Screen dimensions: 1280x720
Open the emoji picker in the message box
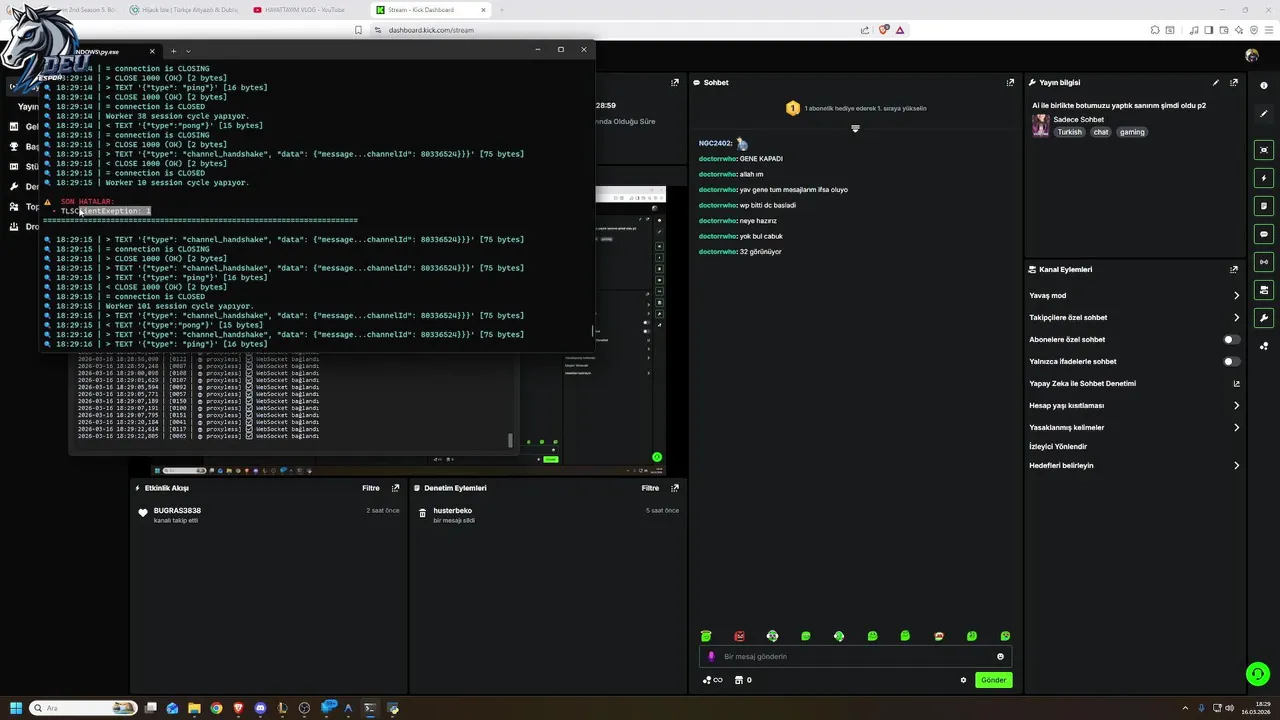(1000, 657)
